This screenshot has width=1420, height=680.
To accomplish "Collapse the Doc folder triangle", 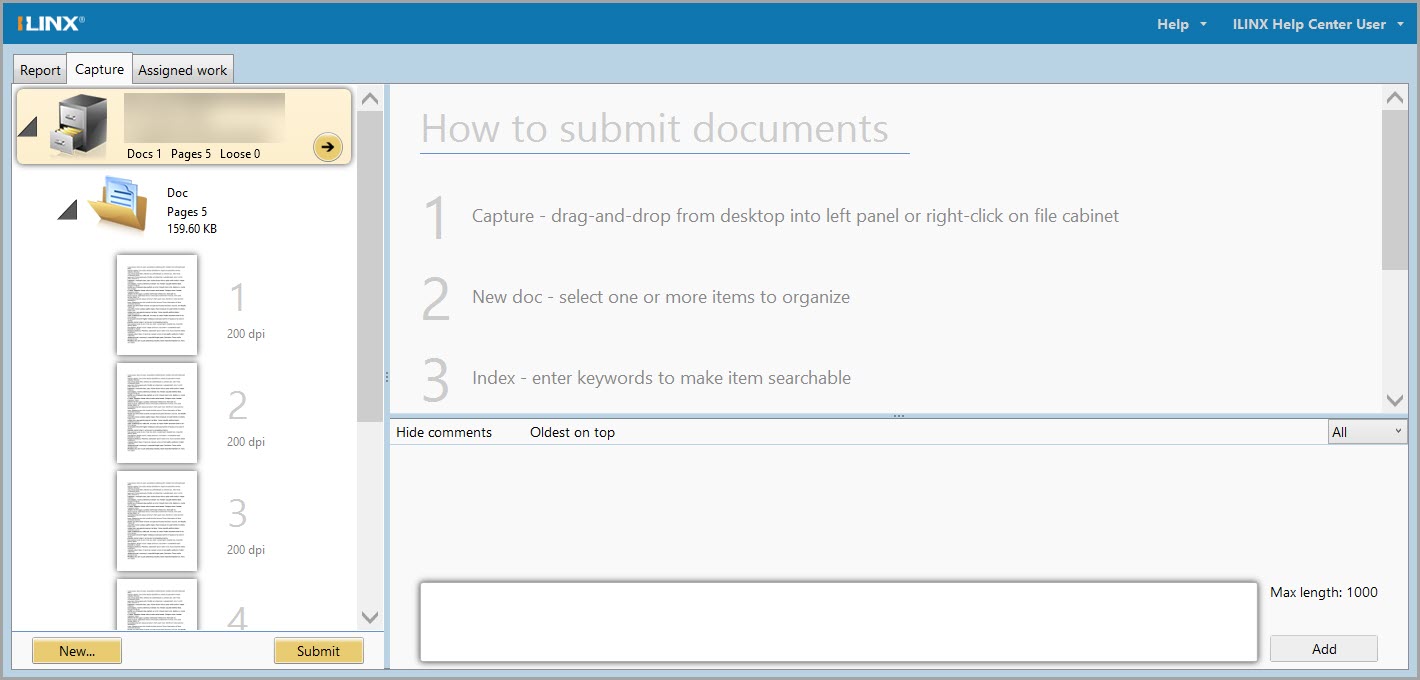I will click(67, 209).
